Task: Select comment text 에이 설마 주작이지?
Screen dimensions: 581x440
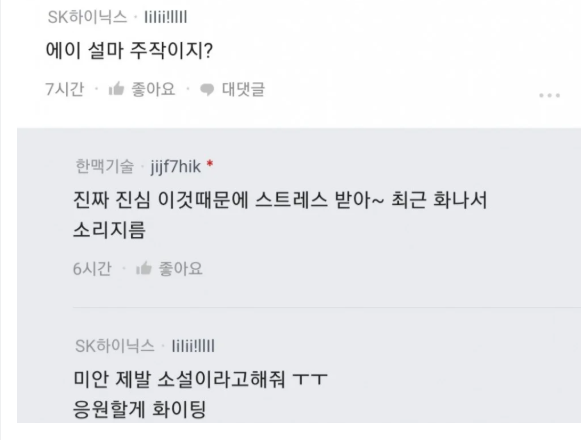Action: (x=129, y=50)
